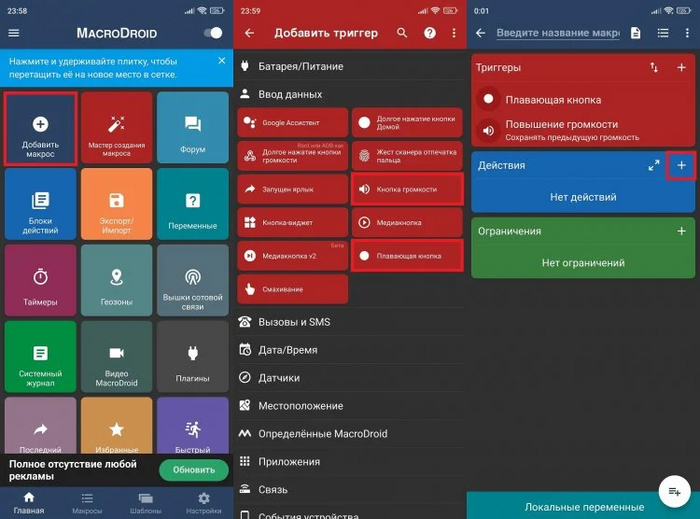This screenshot has width=700, height=519.
Task: Open Мастер создания макроса tile
Action: pyautogui.click(x=116, y=128)
